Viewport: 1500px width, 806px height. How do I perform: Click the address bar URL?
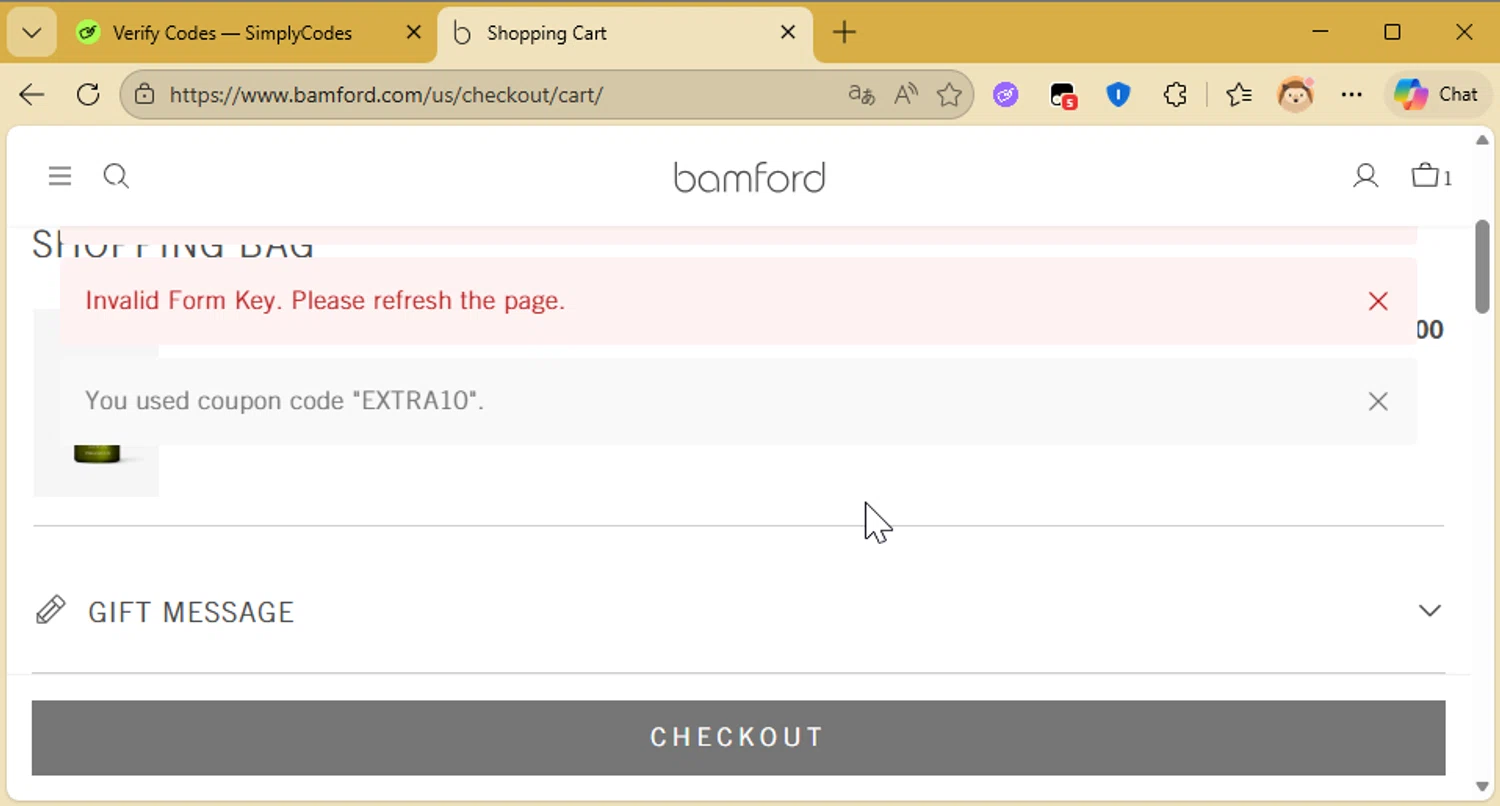(x=386, y=95)
